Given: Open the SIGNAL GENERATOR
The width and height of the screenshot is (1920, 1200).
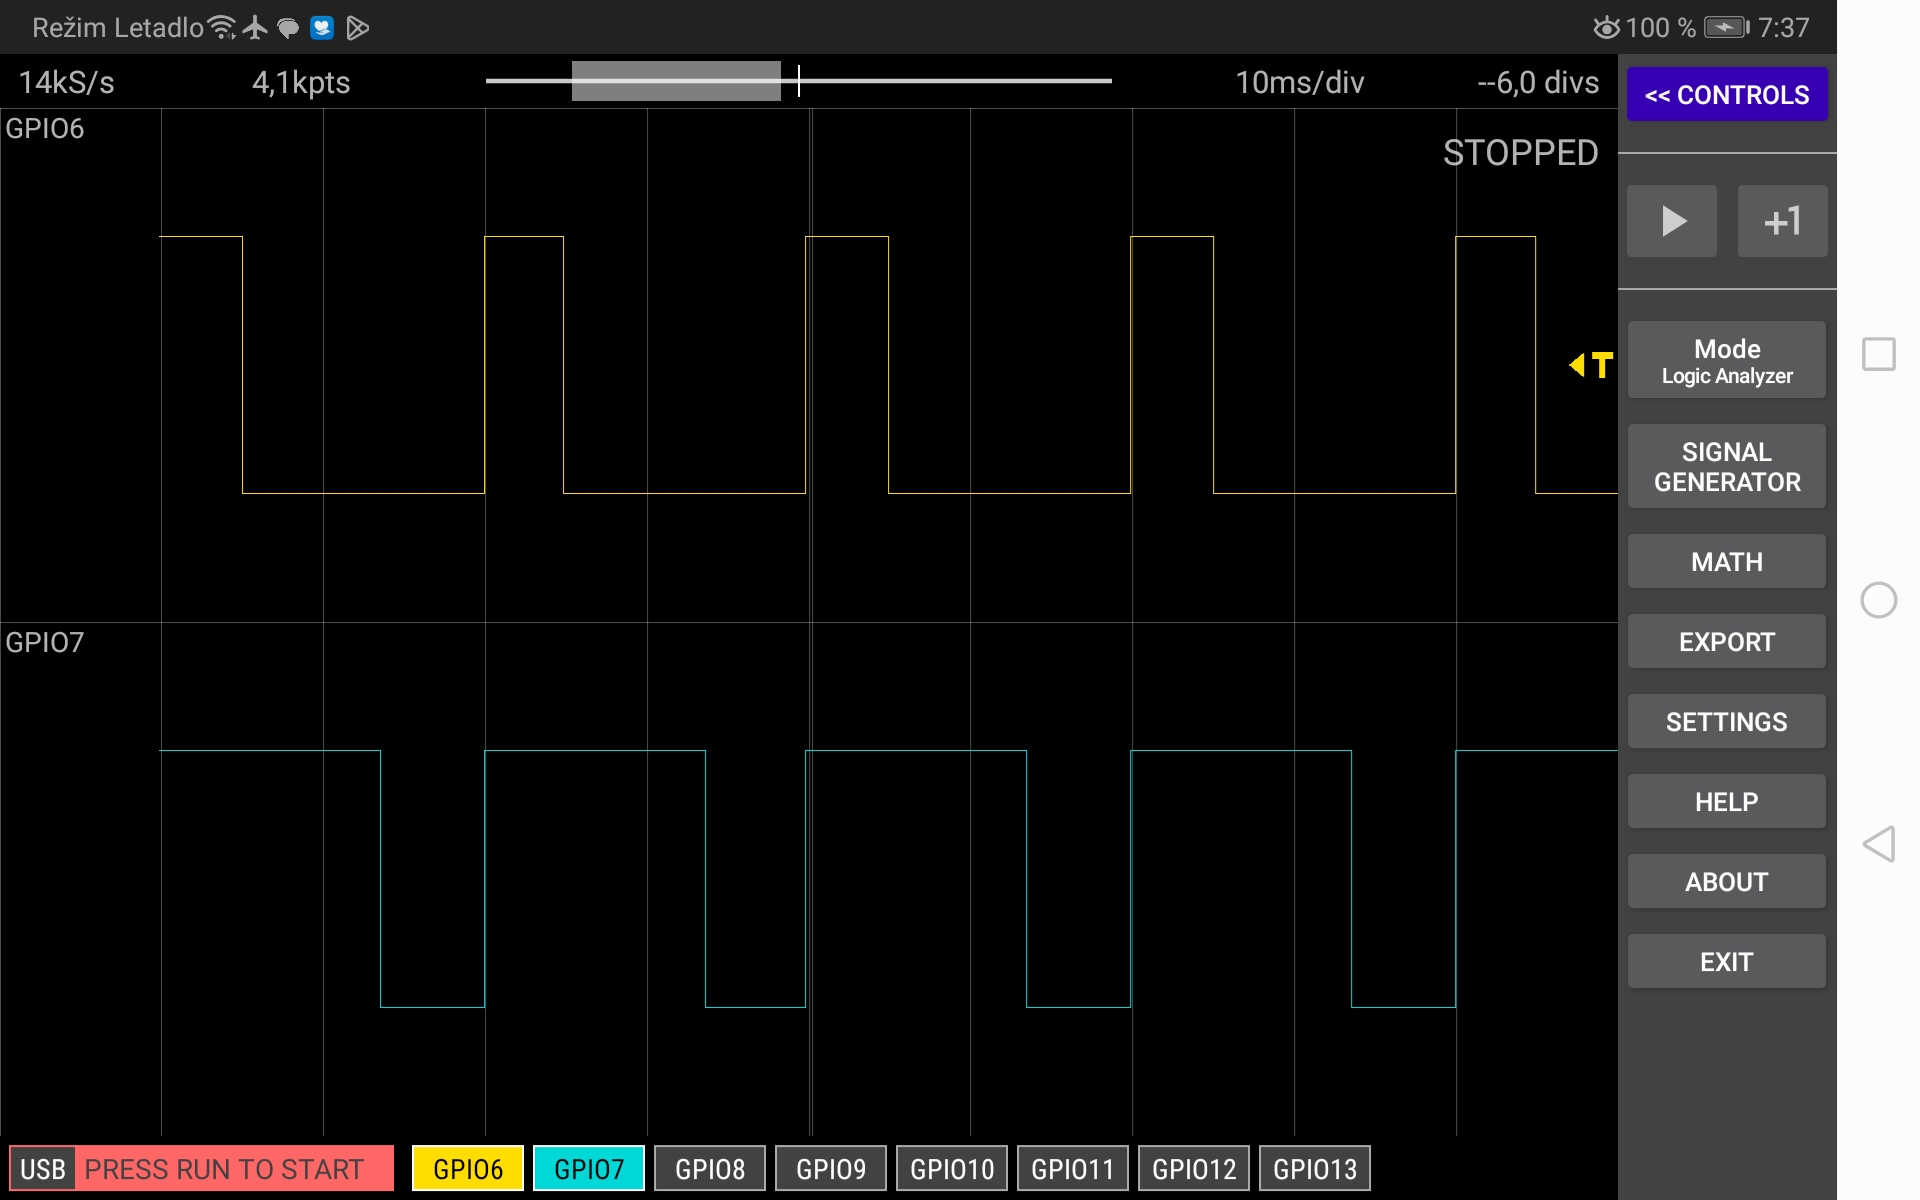Looking at the screenshot, I should 1726,465.
